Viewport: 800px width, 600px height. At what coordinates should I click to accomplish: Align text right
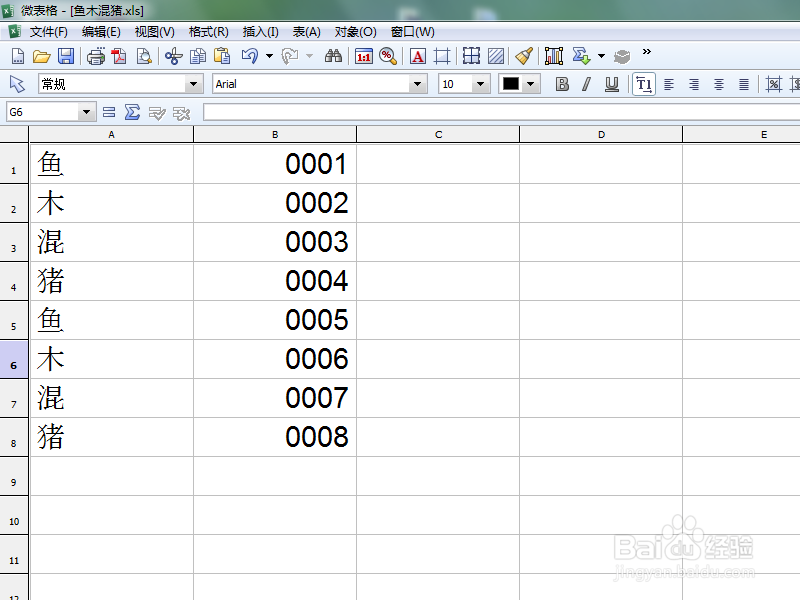click(694, 84)
